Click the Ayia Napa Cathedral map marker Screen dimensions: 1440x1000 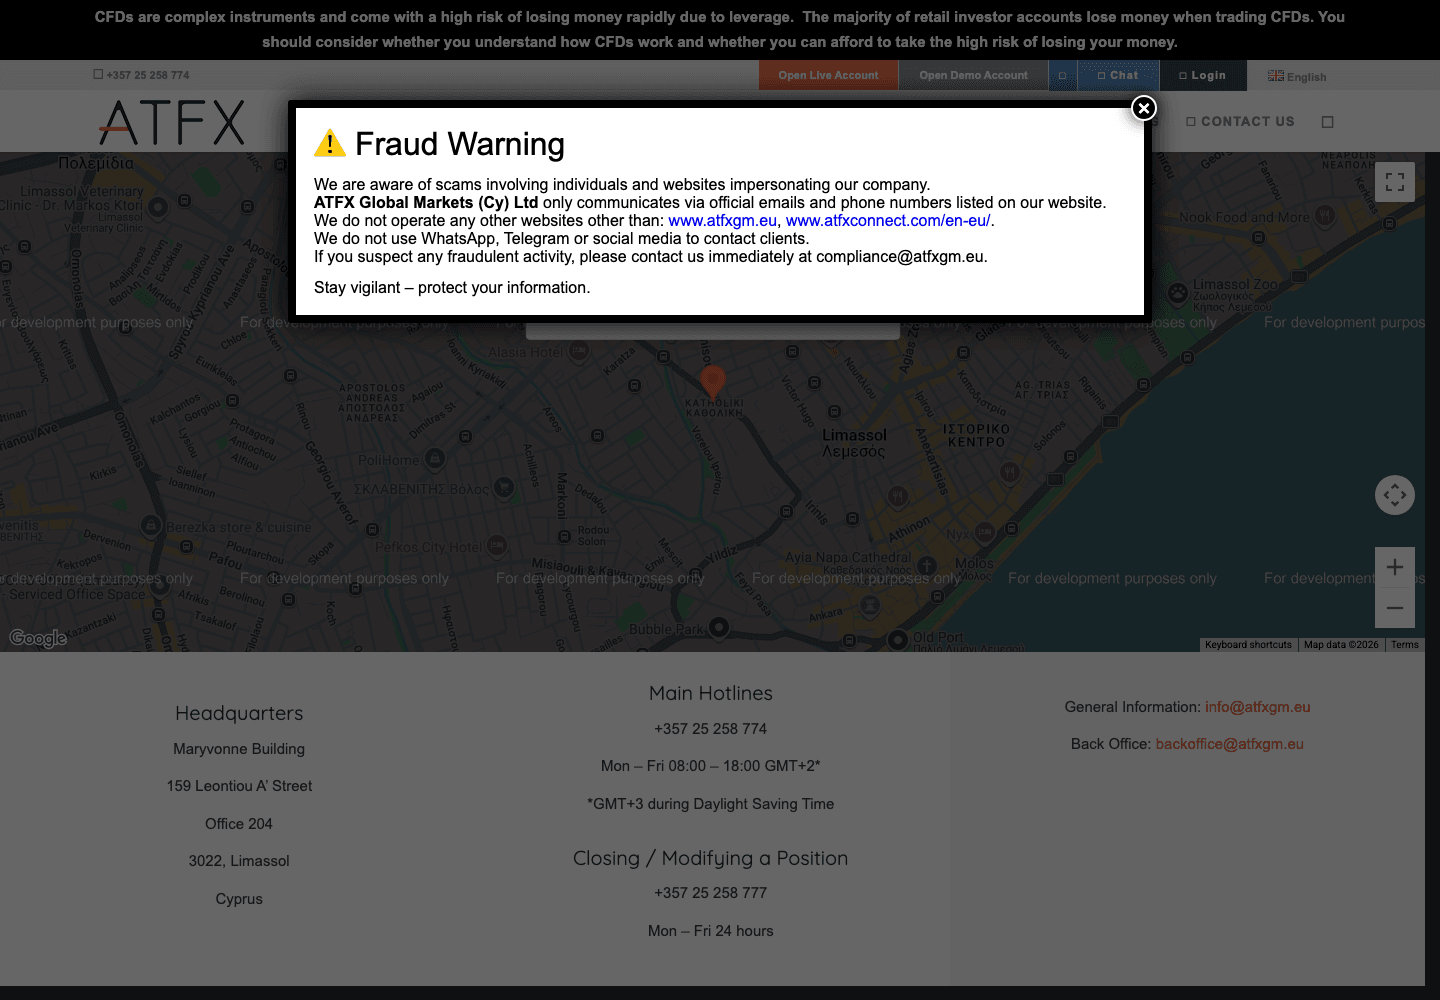coord(927,567)
